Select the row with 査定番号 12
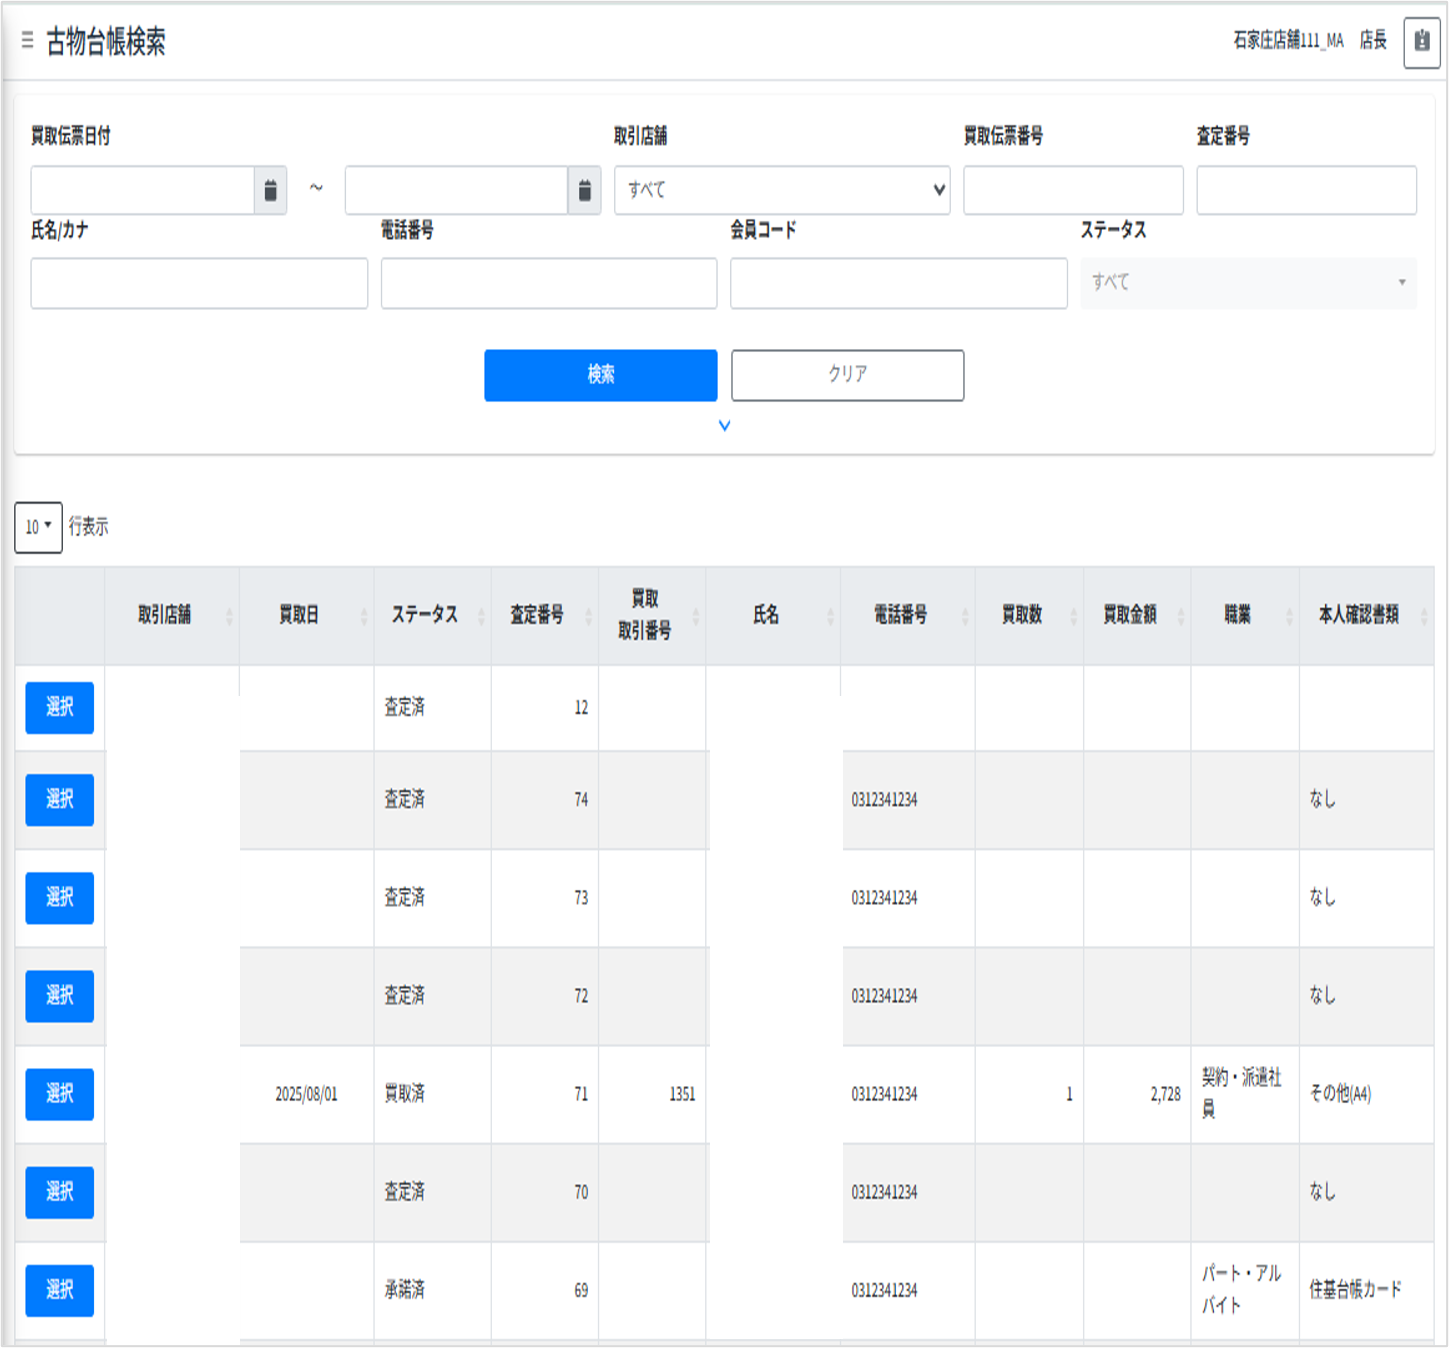 [x=60, y=708]
